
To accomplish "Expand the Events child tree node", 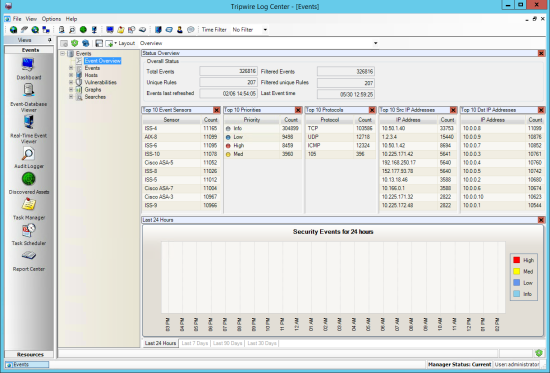I will pos(71,68).
